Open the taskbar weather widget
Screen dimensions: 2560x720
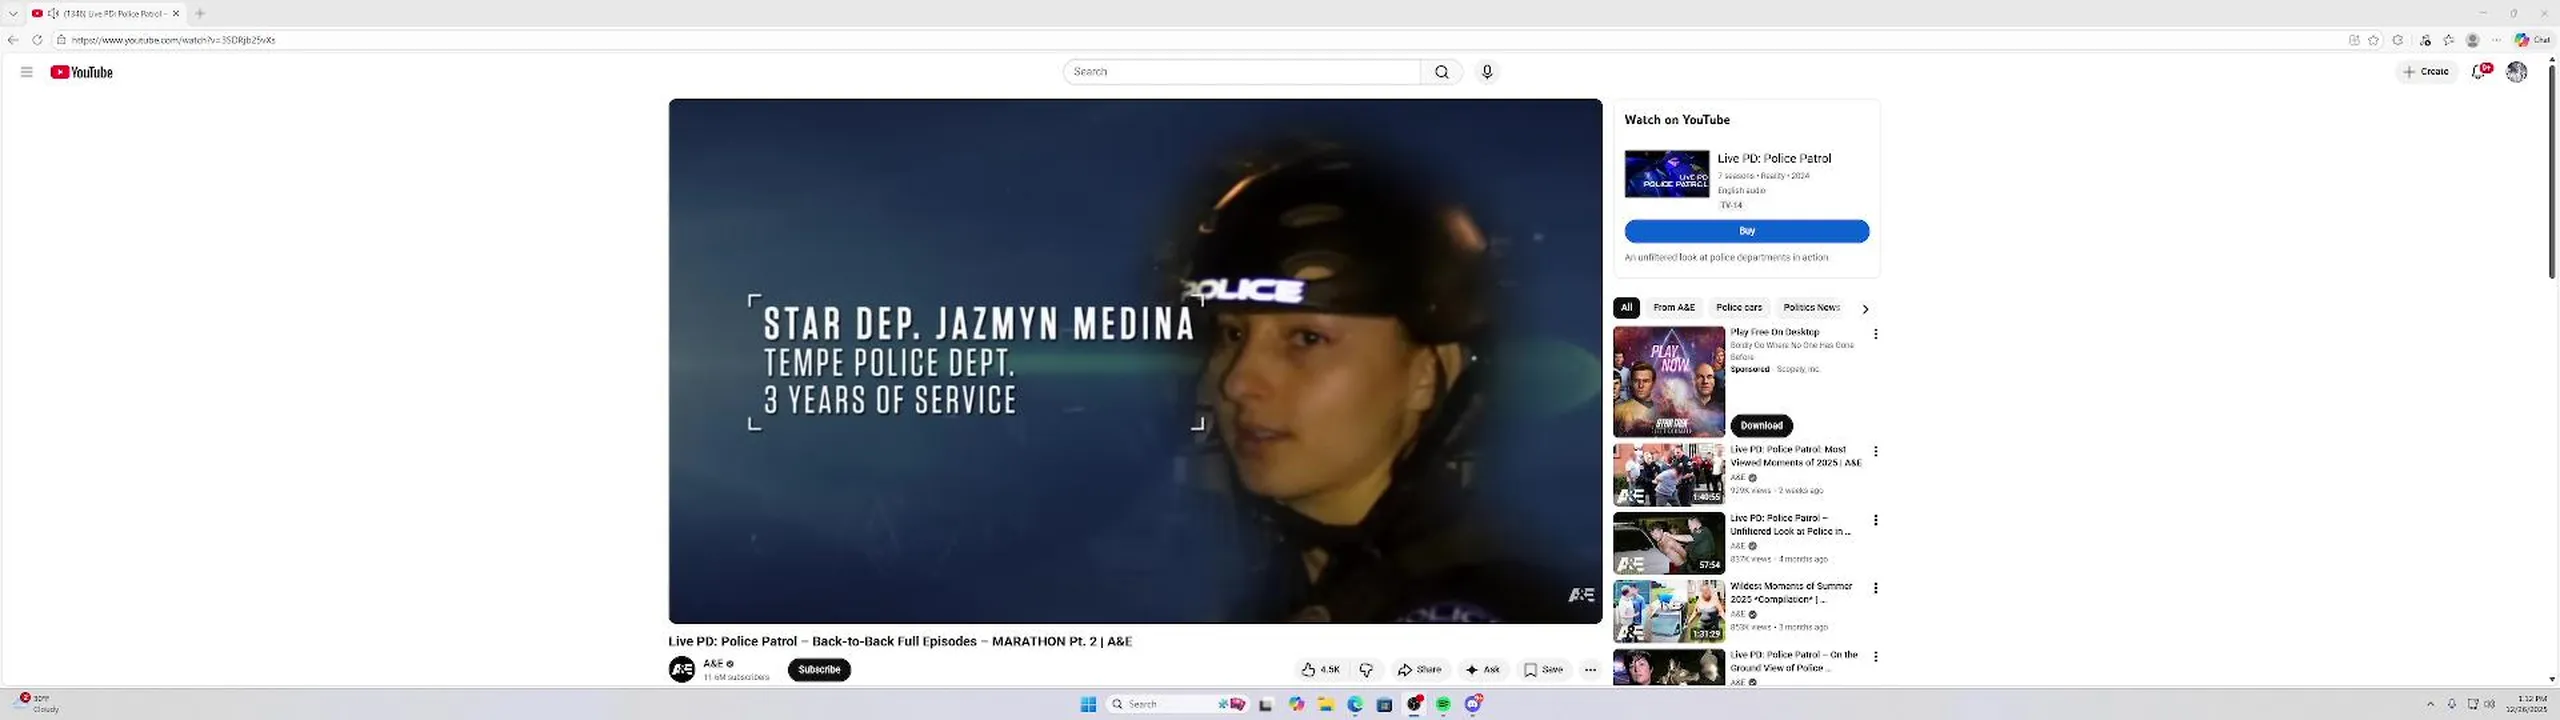click(x=38, y=703)
